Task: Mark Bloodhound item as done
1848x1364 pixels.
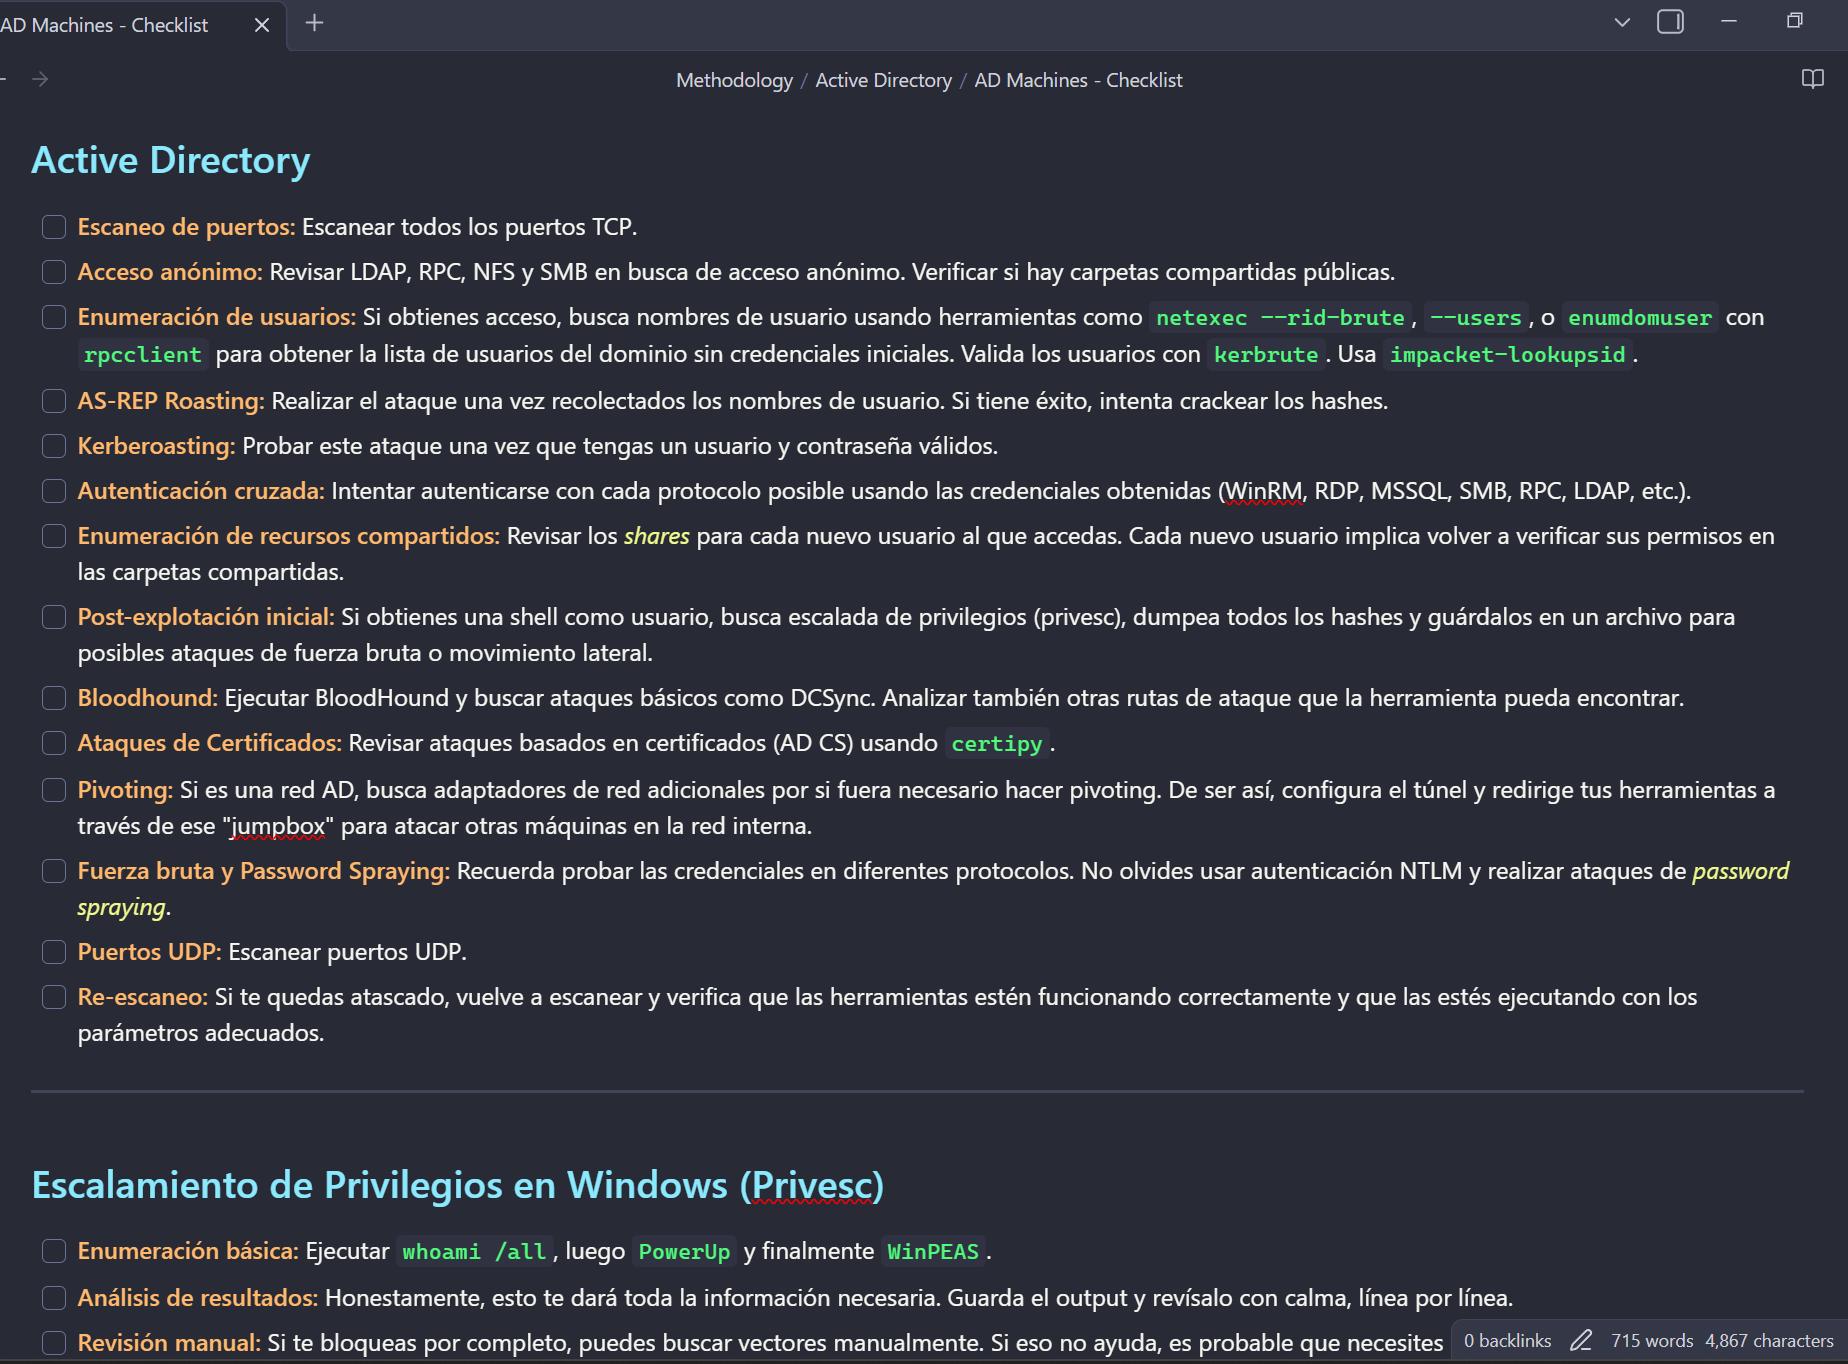Action: [x=54, y=698]
